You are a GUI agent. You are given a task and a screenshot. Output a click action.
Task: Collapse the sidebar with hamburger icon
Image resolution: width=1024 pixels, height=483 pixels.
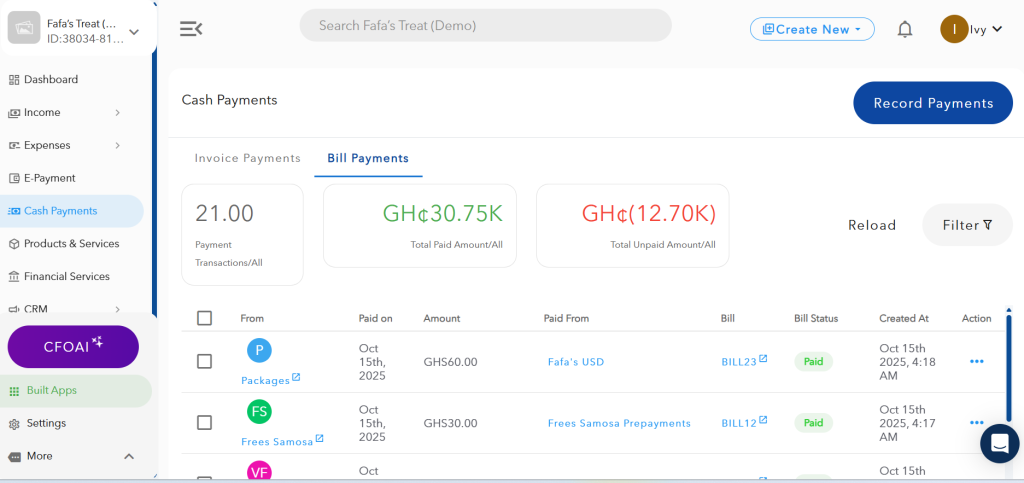190,29
